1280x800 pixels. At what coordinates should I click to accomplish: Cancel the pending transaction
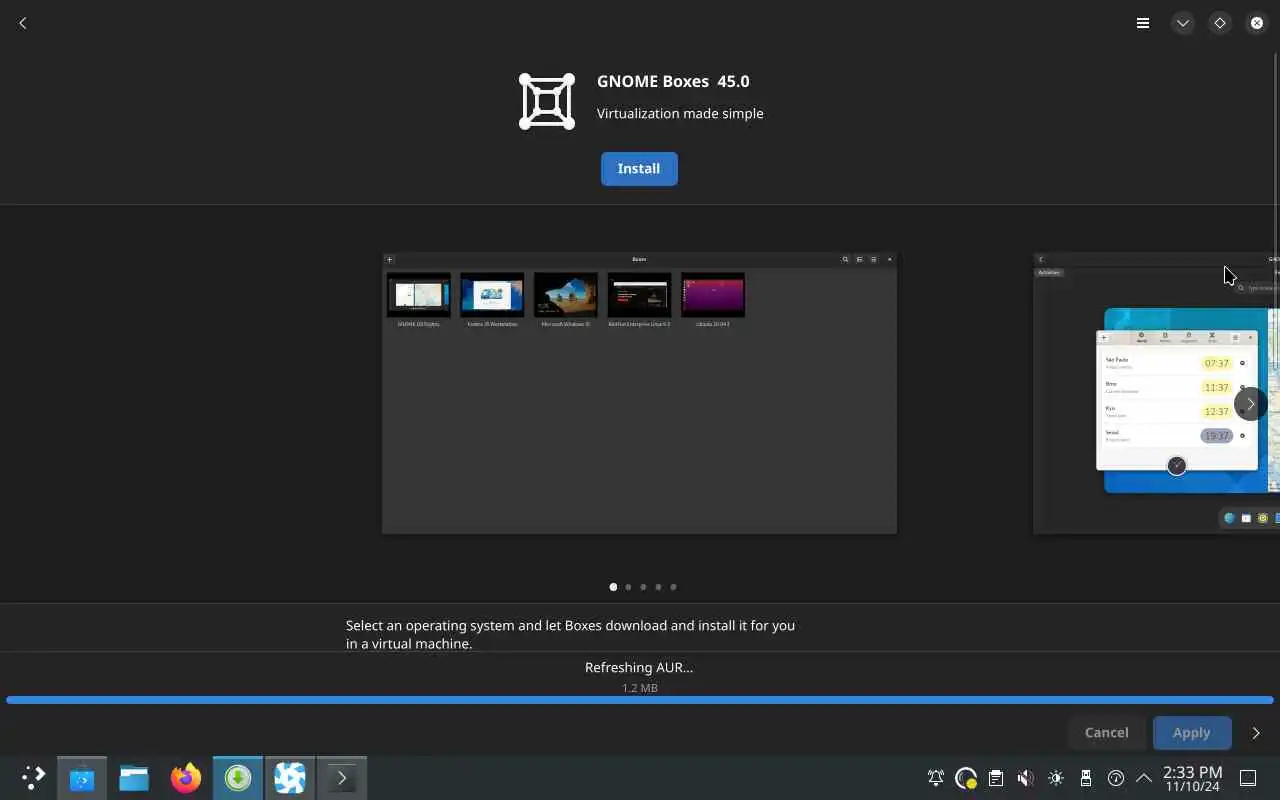[x=1106, y=732]
